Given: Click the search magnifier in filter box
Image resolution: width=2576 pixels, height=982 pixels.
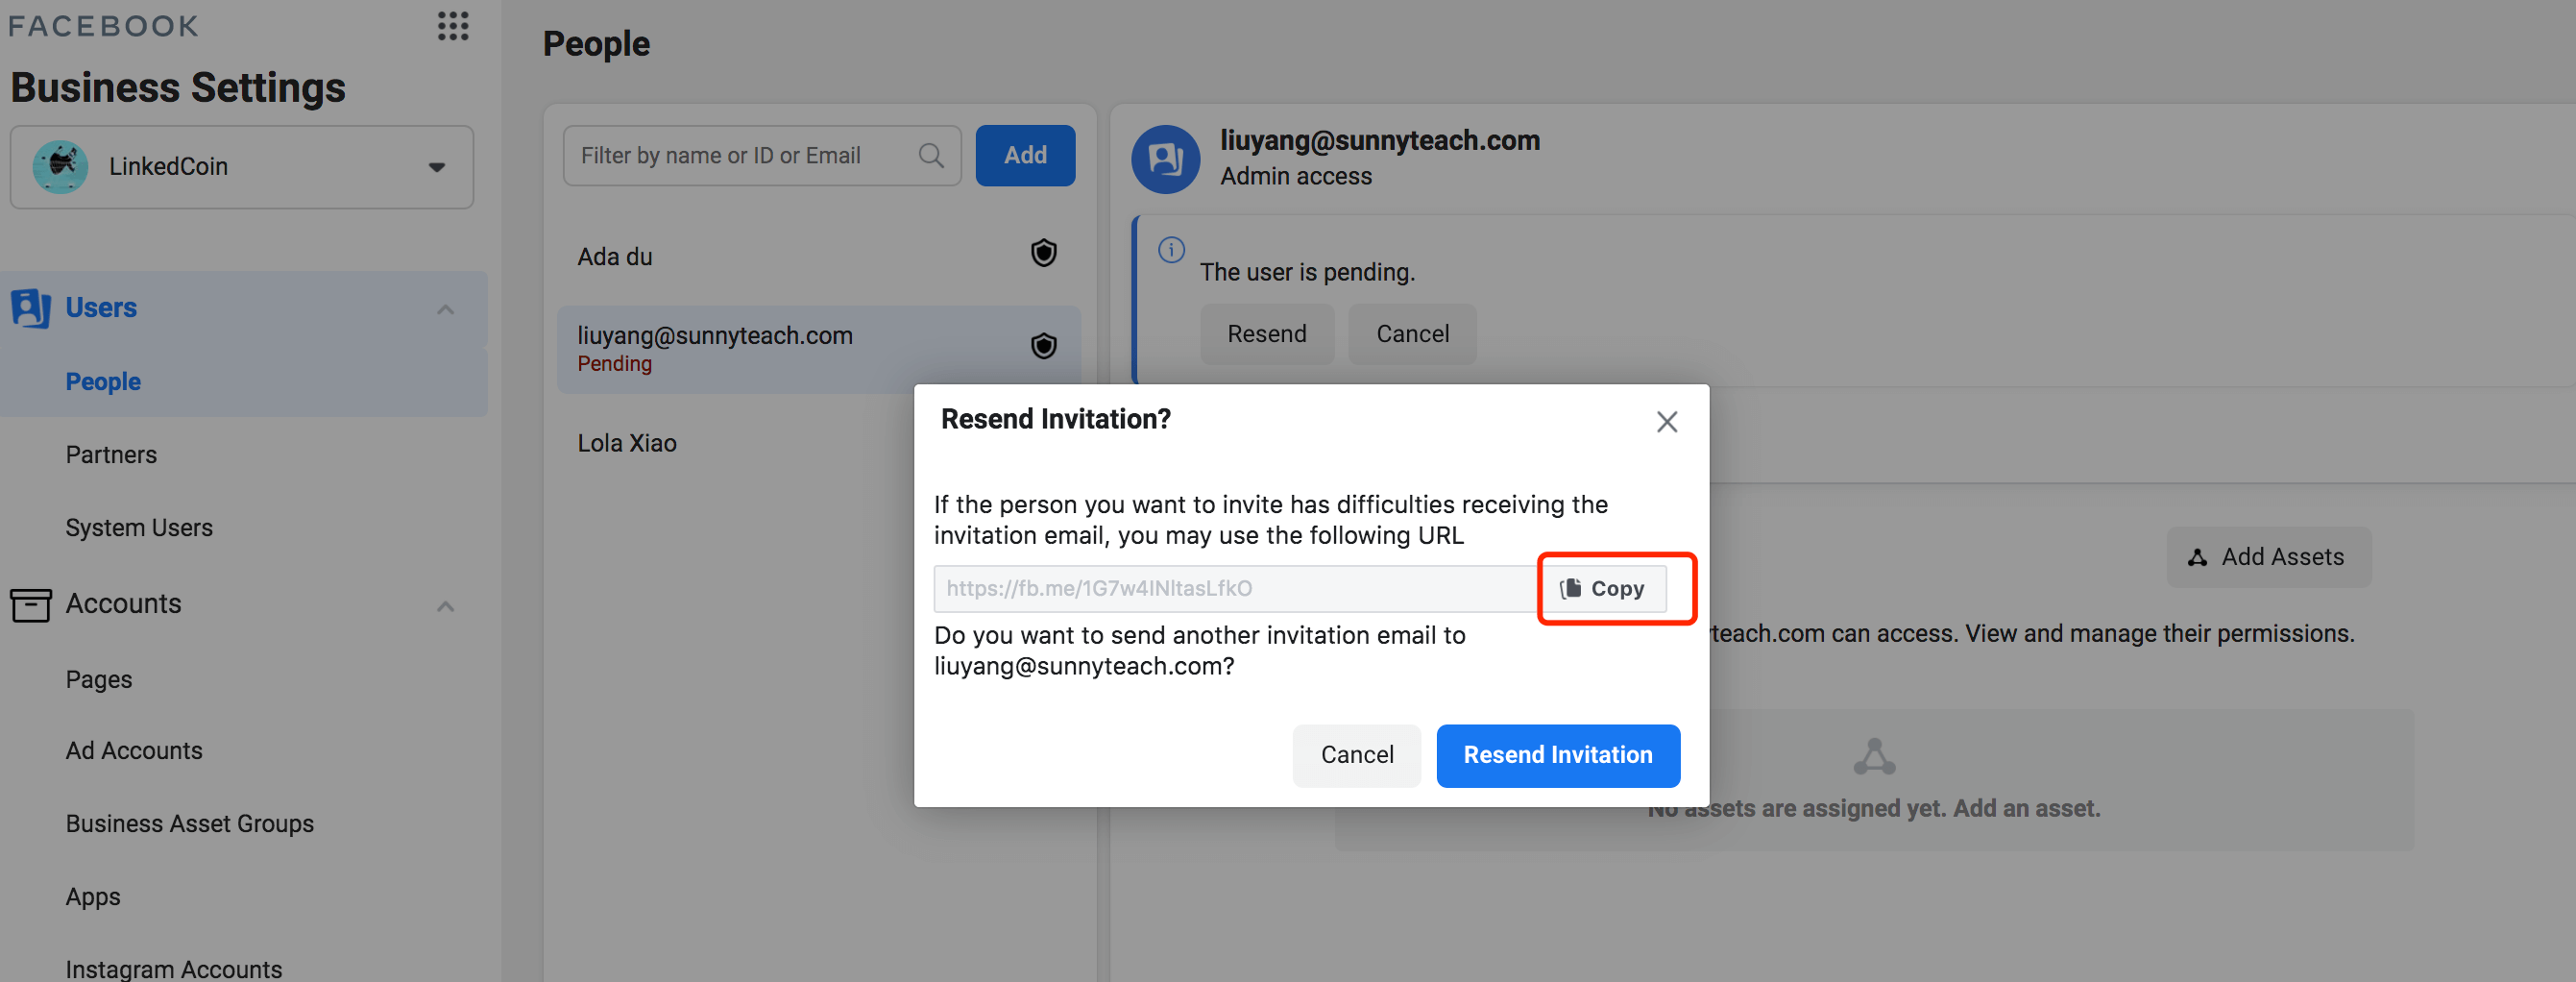Looking at the screenshot, I should click(x=930, y=156).
